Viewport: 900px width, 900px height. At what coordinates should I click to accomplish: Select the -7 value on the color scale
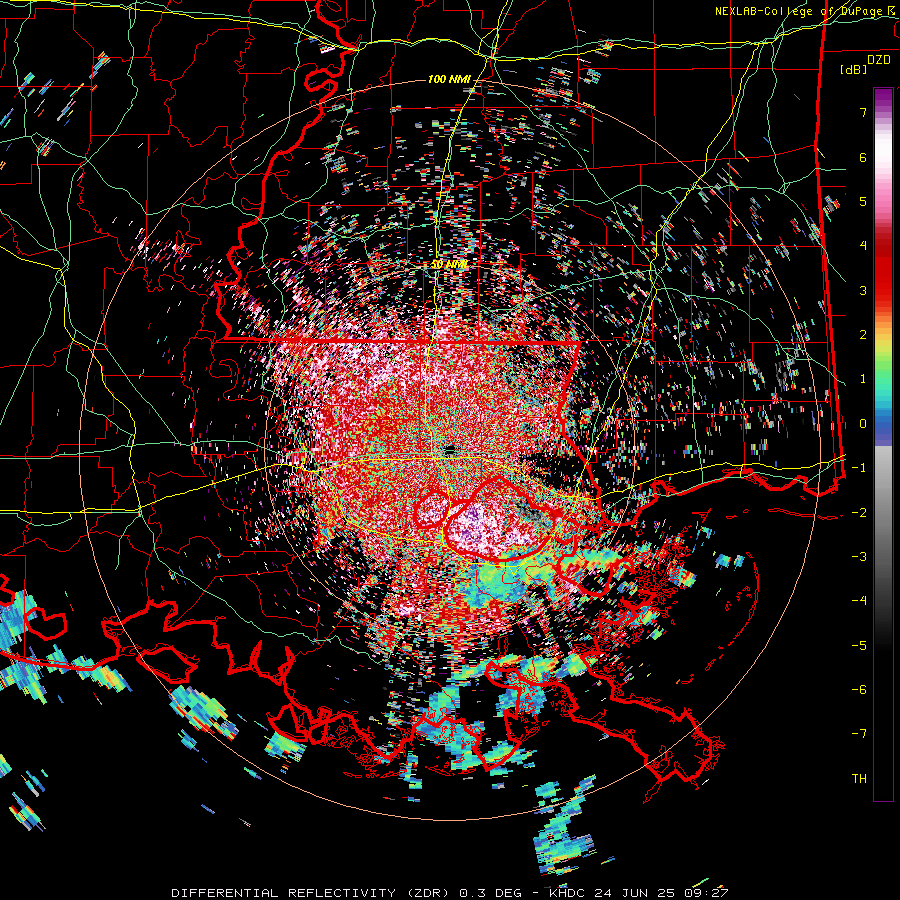click(x=859, y=734)
